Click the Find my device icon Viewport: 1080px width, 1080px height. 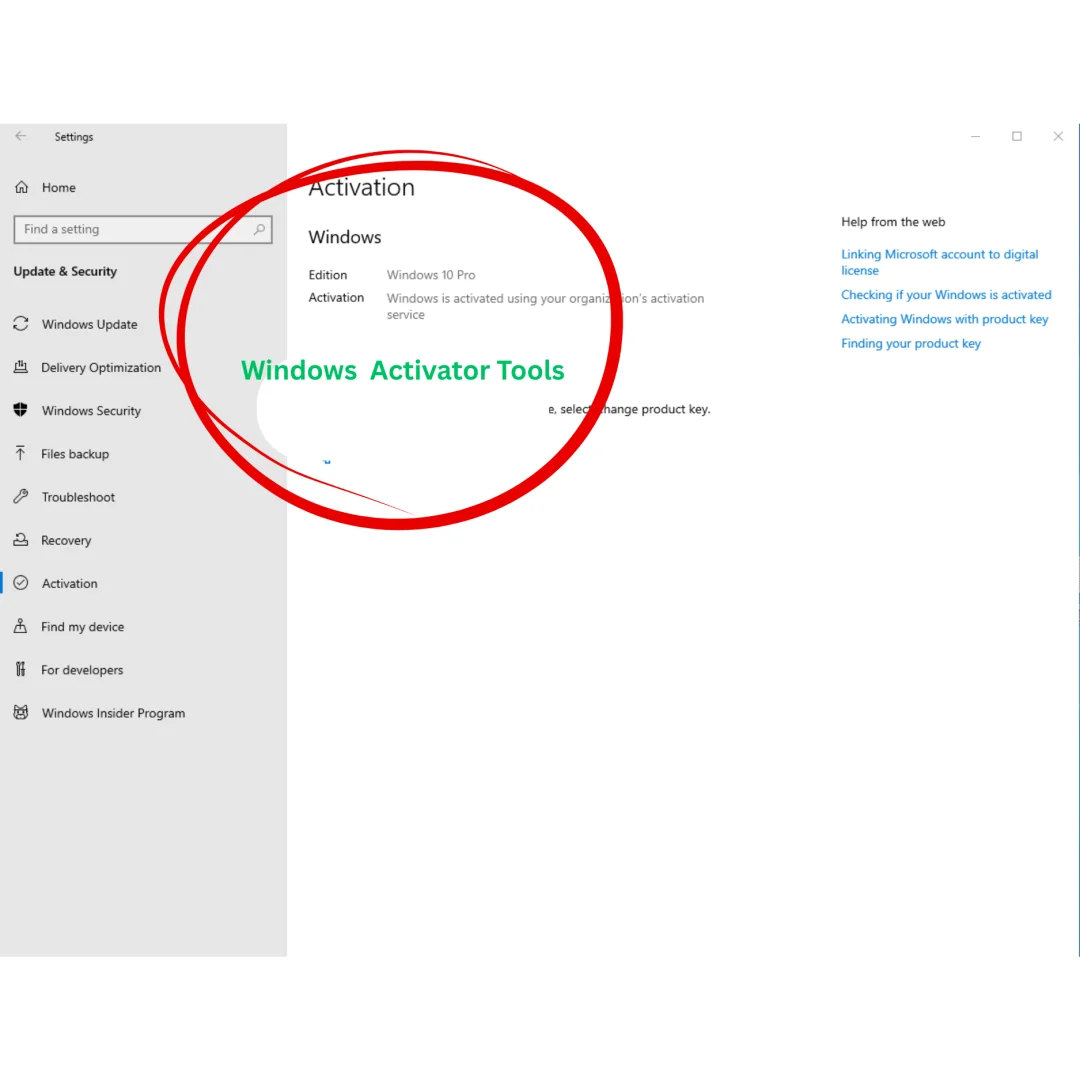point(20,627)
